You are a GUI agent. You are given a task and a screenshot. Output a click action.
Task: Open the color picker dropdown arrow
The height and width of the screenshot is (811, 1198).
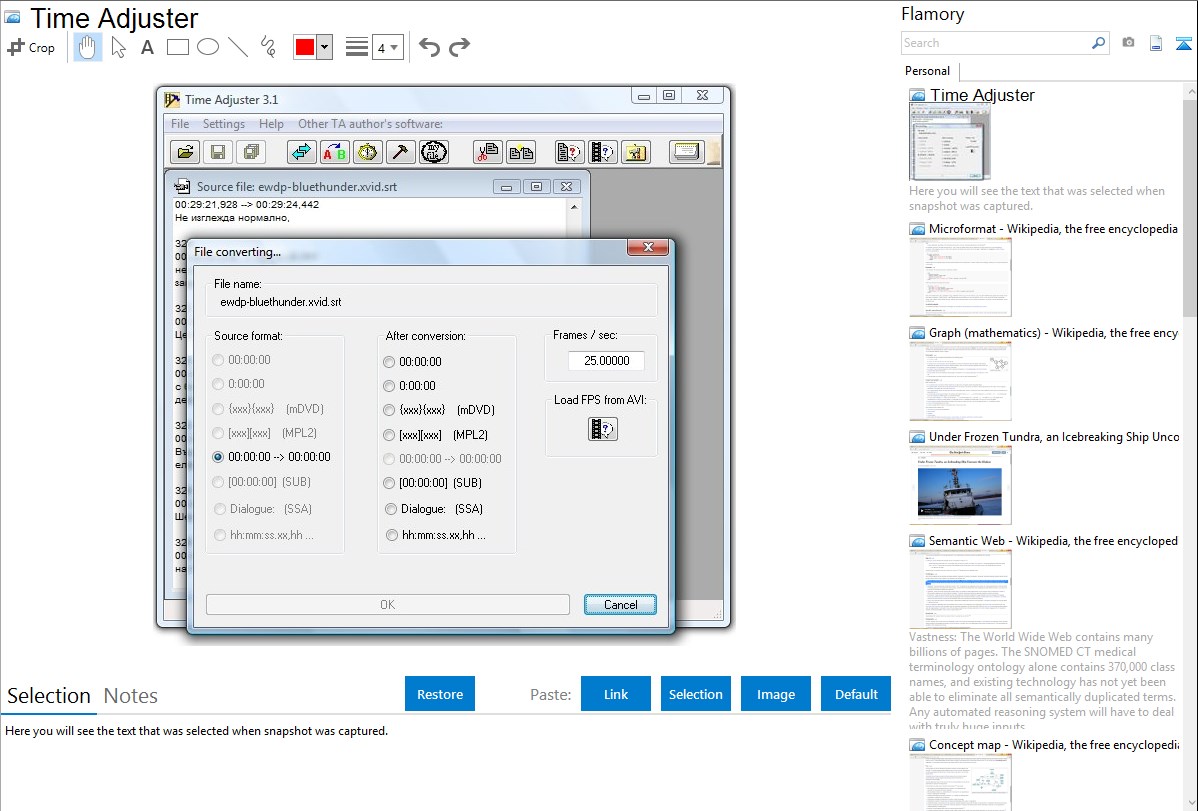click(x=325, y=47)
